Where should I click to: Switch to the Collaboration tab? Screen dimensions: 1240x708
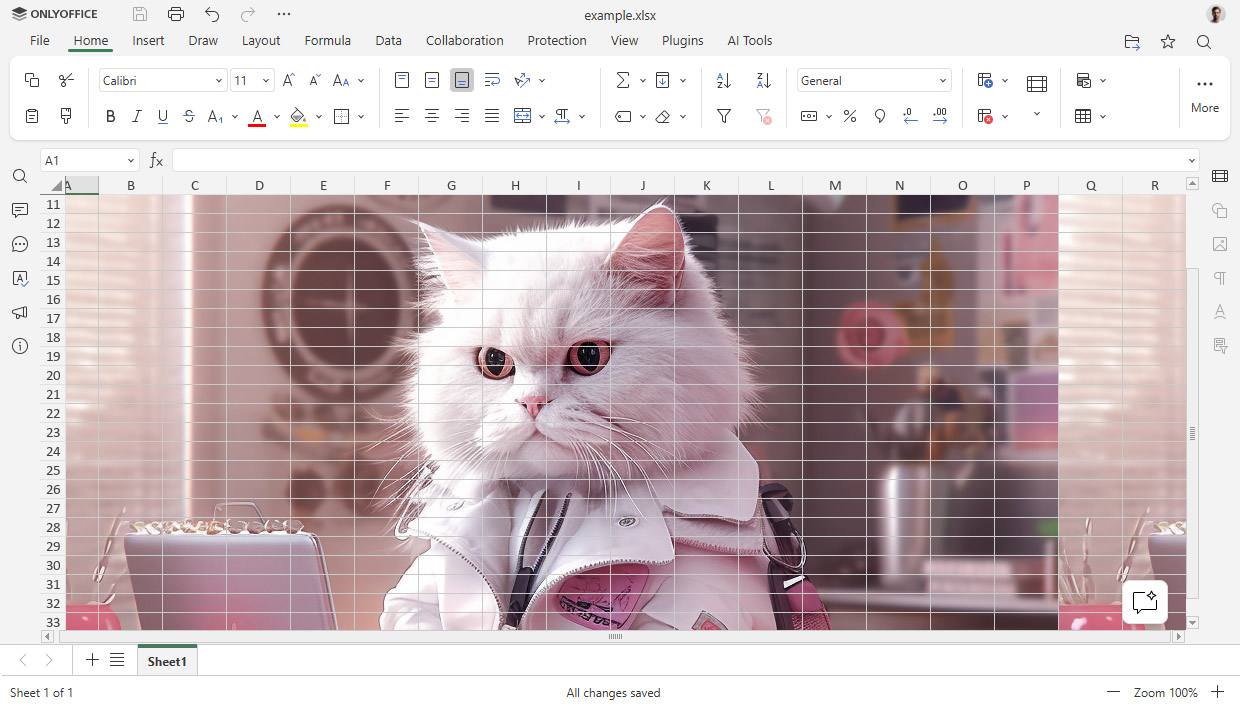point(465,41)
